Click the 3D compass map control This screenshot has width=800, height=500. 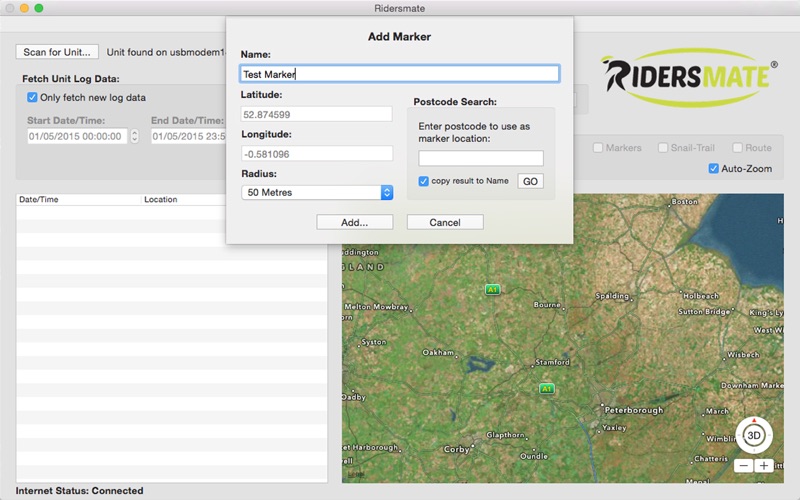[754, 435]
